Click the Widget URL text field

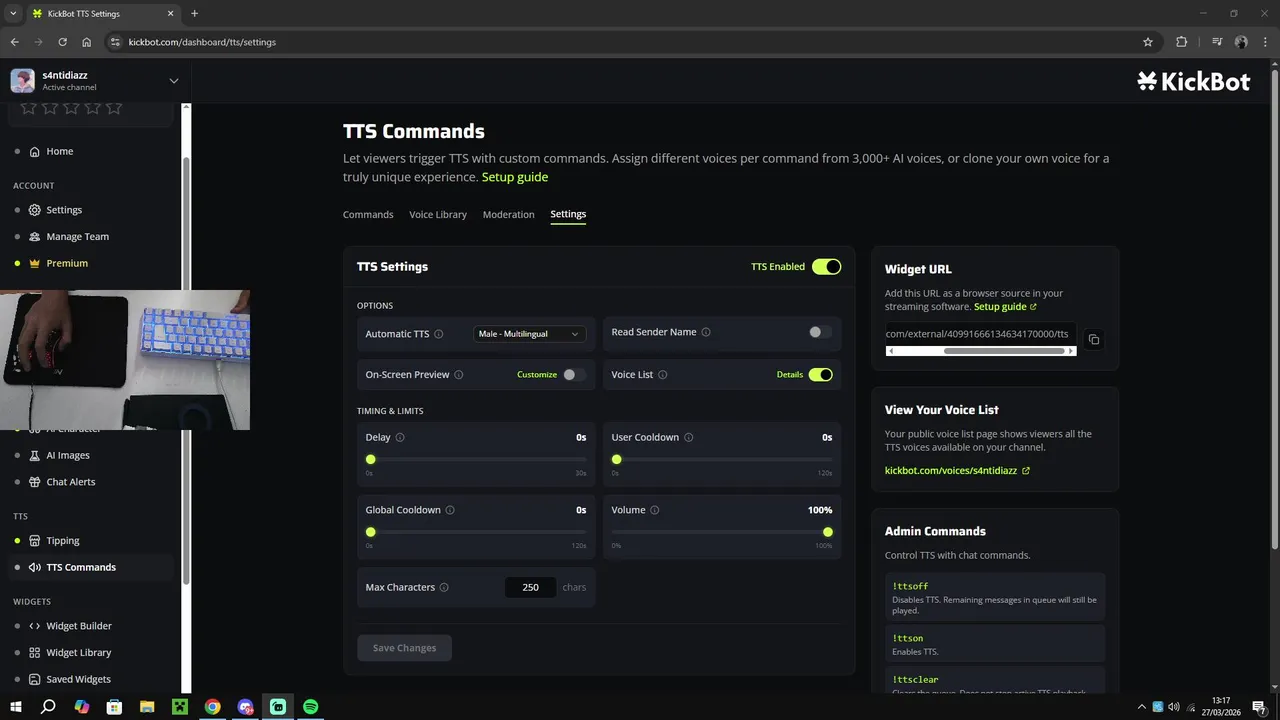click(x=981, y=334)
